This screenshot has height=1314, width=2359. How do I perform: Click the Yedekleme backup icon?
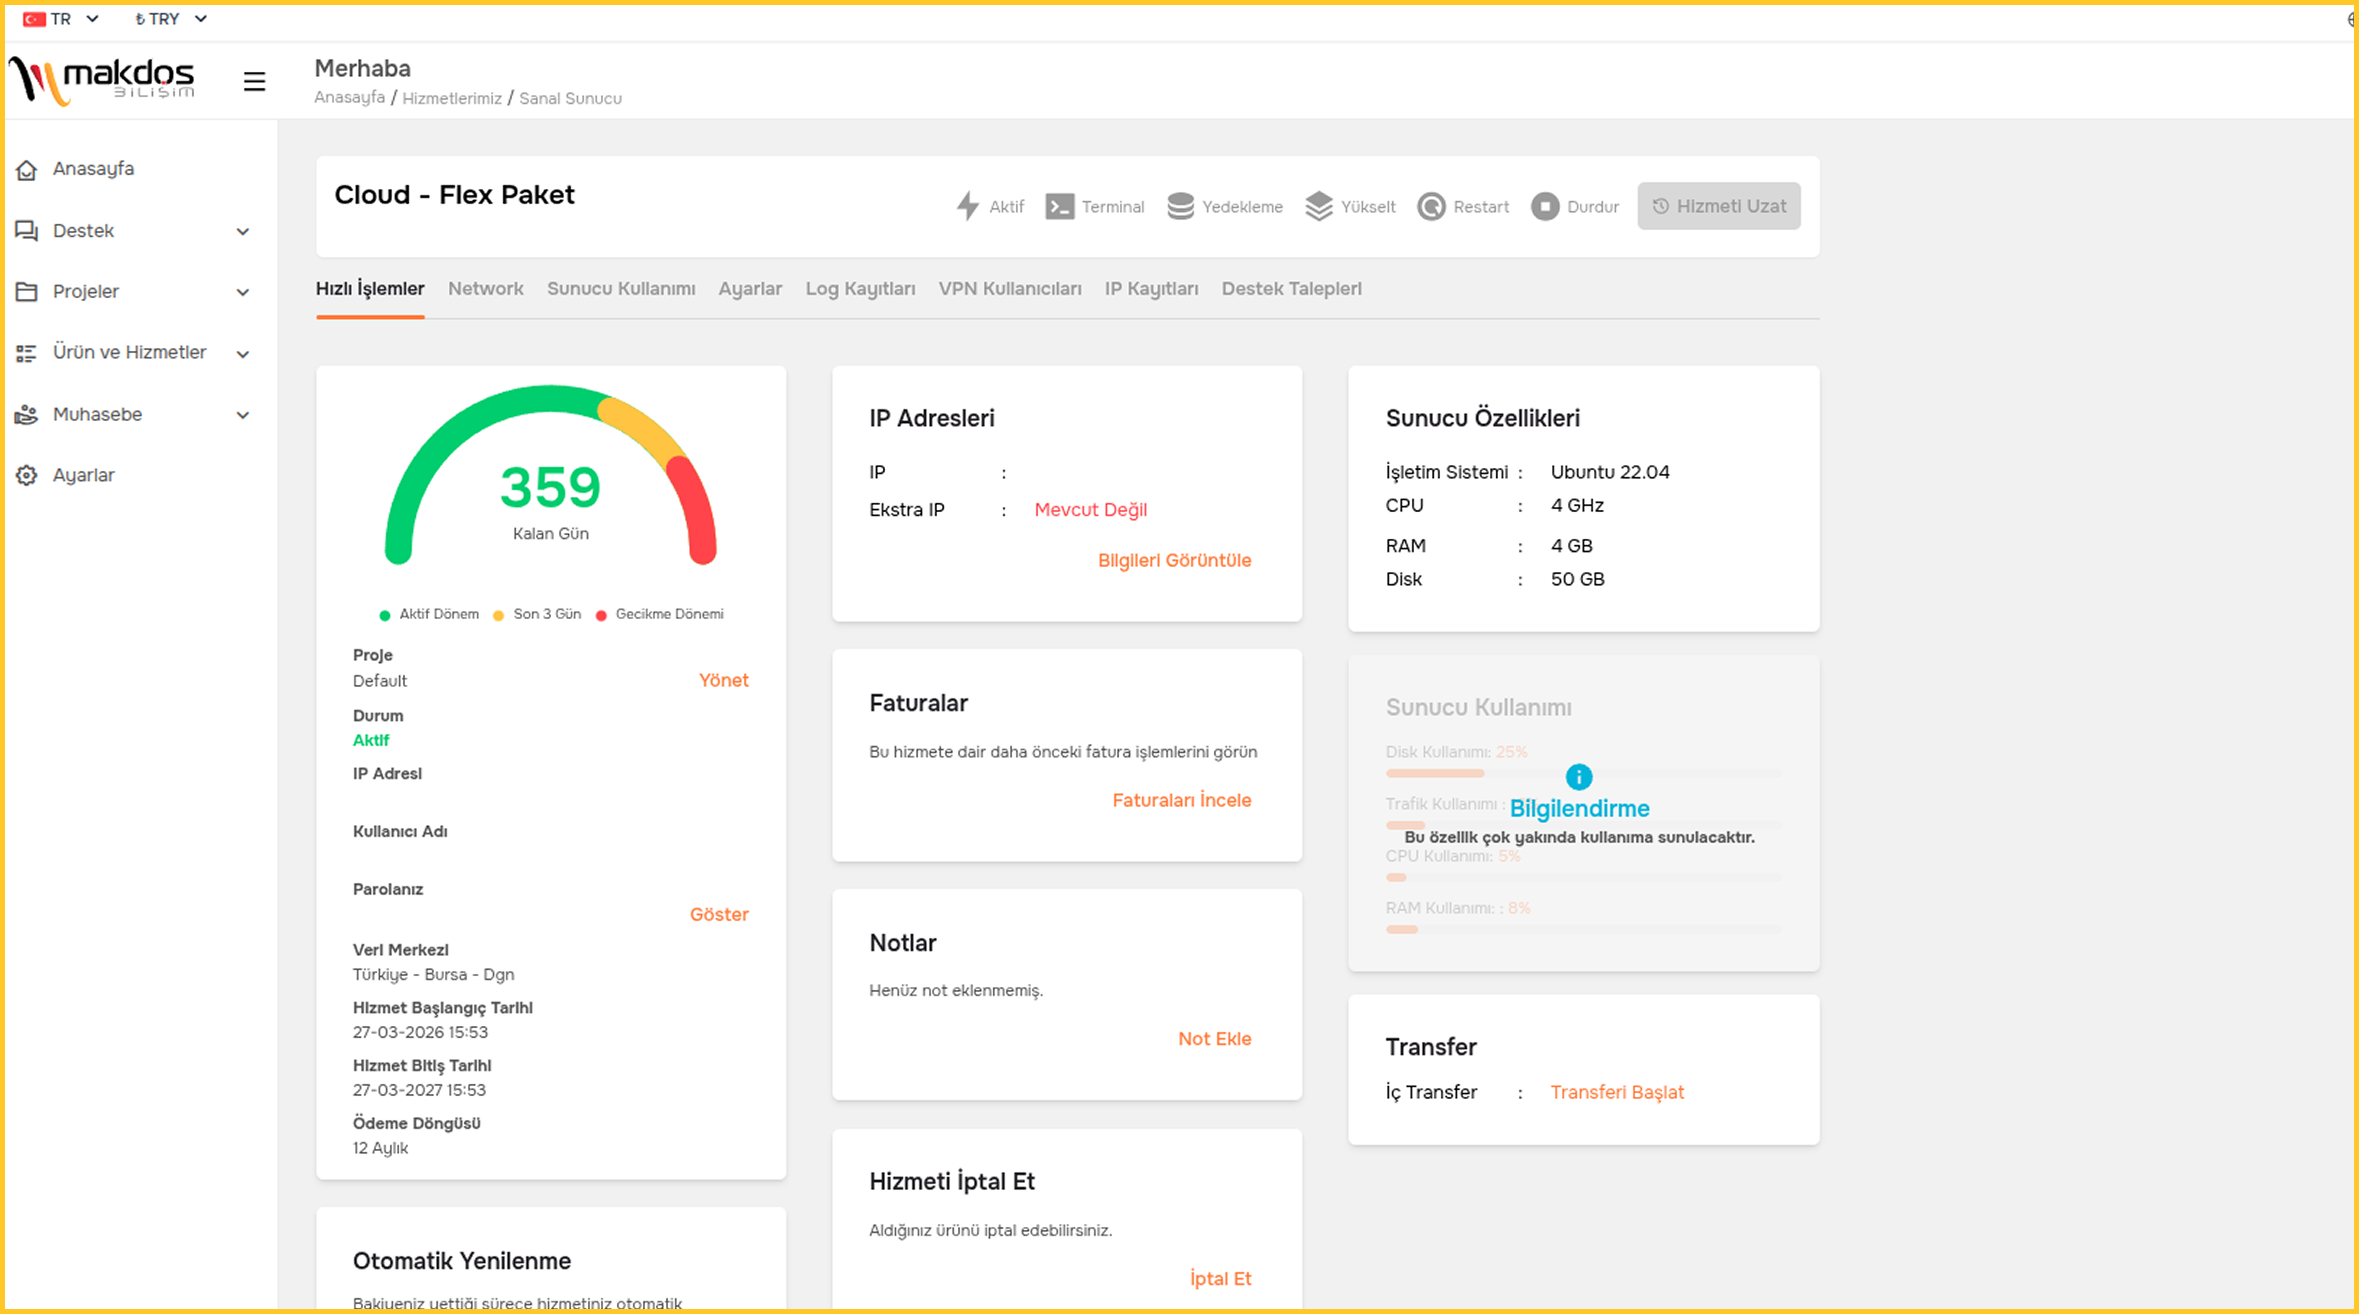pos(1180,206)
